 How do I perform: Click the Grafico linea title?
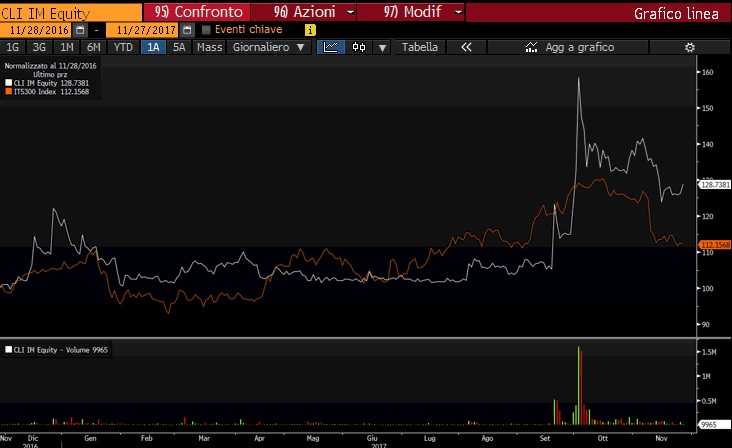coord(676,14)
